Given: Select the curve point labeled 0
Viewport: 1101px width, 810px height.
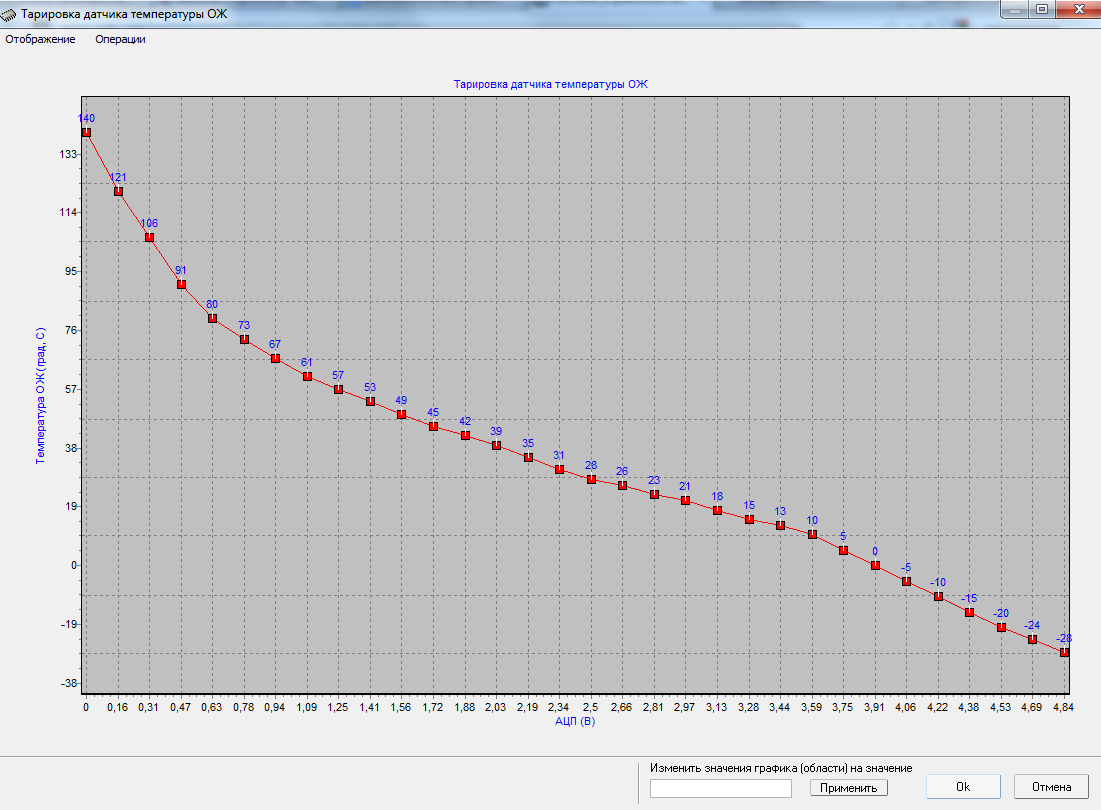Looking at the screenshot, I should coord(875,565).
